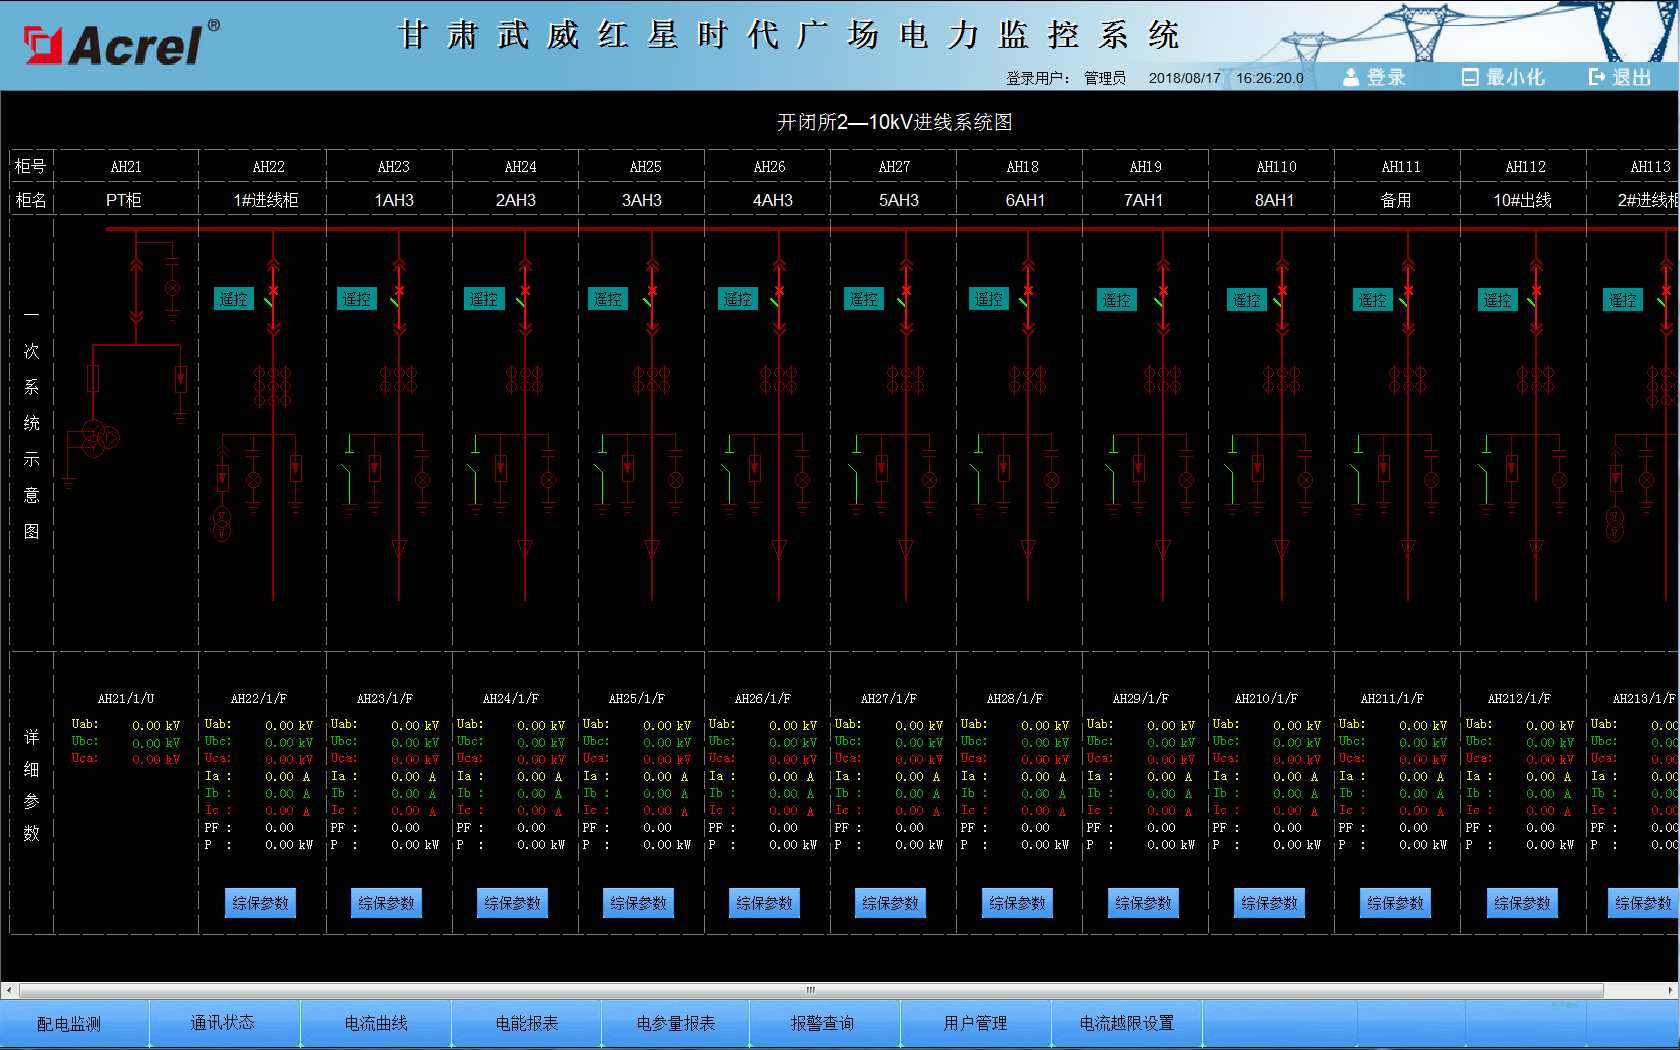Click the 管理员 user name

click(1105, 78)
